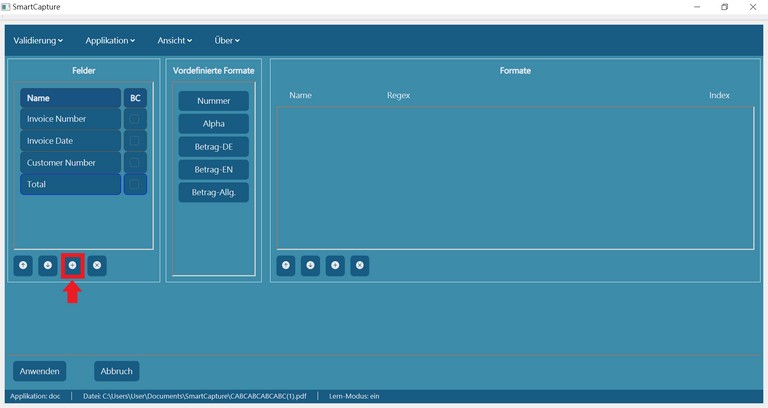
Task: Click move-down arrow button under Felder list
Action: pos(47,265)
